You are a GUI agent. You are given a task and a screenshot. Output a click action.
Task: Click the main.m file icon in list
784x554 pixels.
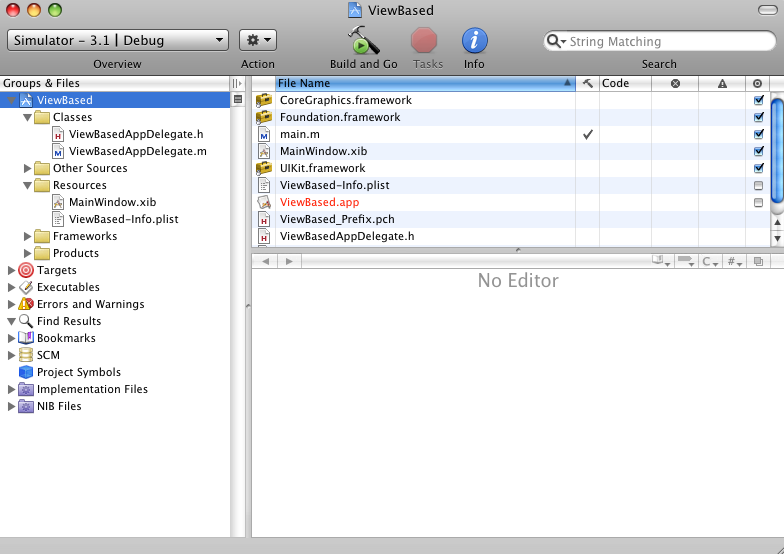click(264, 134)
